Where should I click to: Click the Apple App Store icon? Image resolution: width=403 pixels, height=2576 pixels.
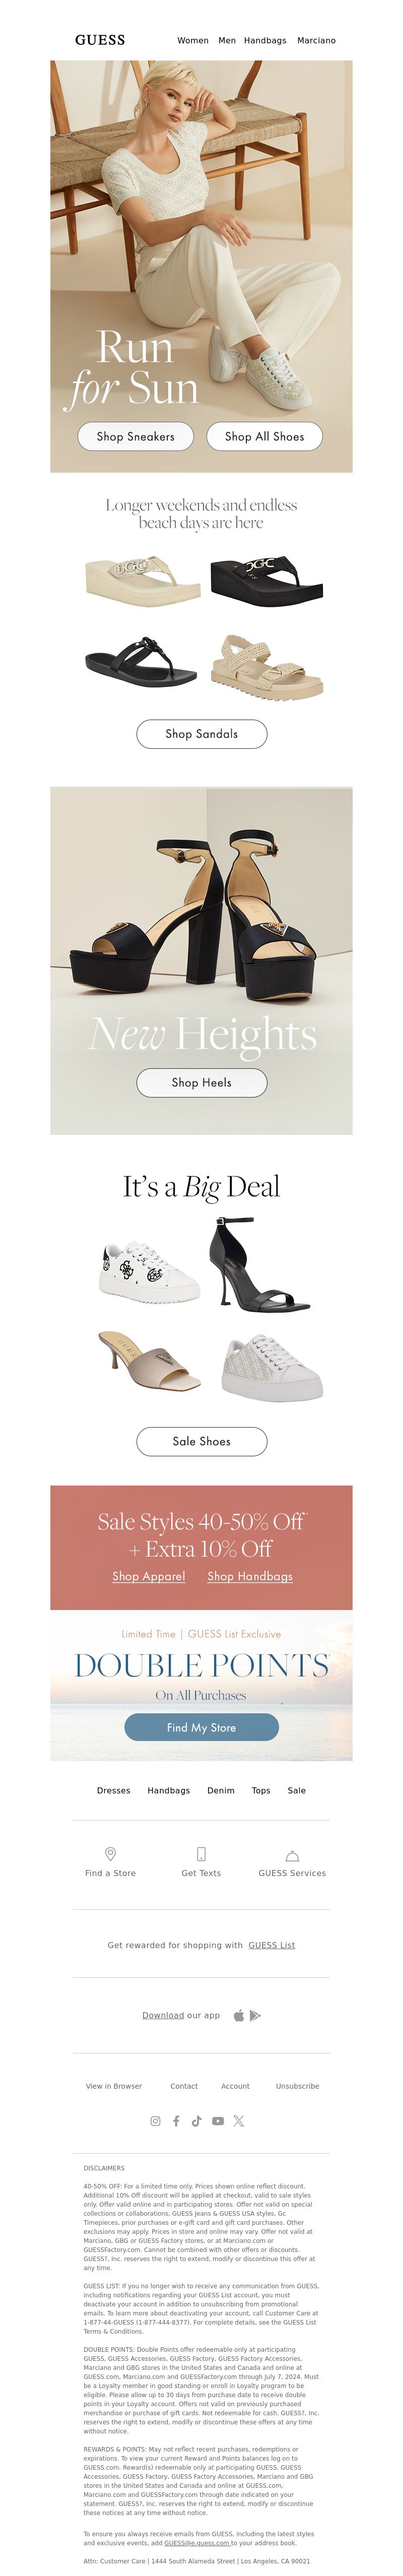click(x=239, y=2015)
